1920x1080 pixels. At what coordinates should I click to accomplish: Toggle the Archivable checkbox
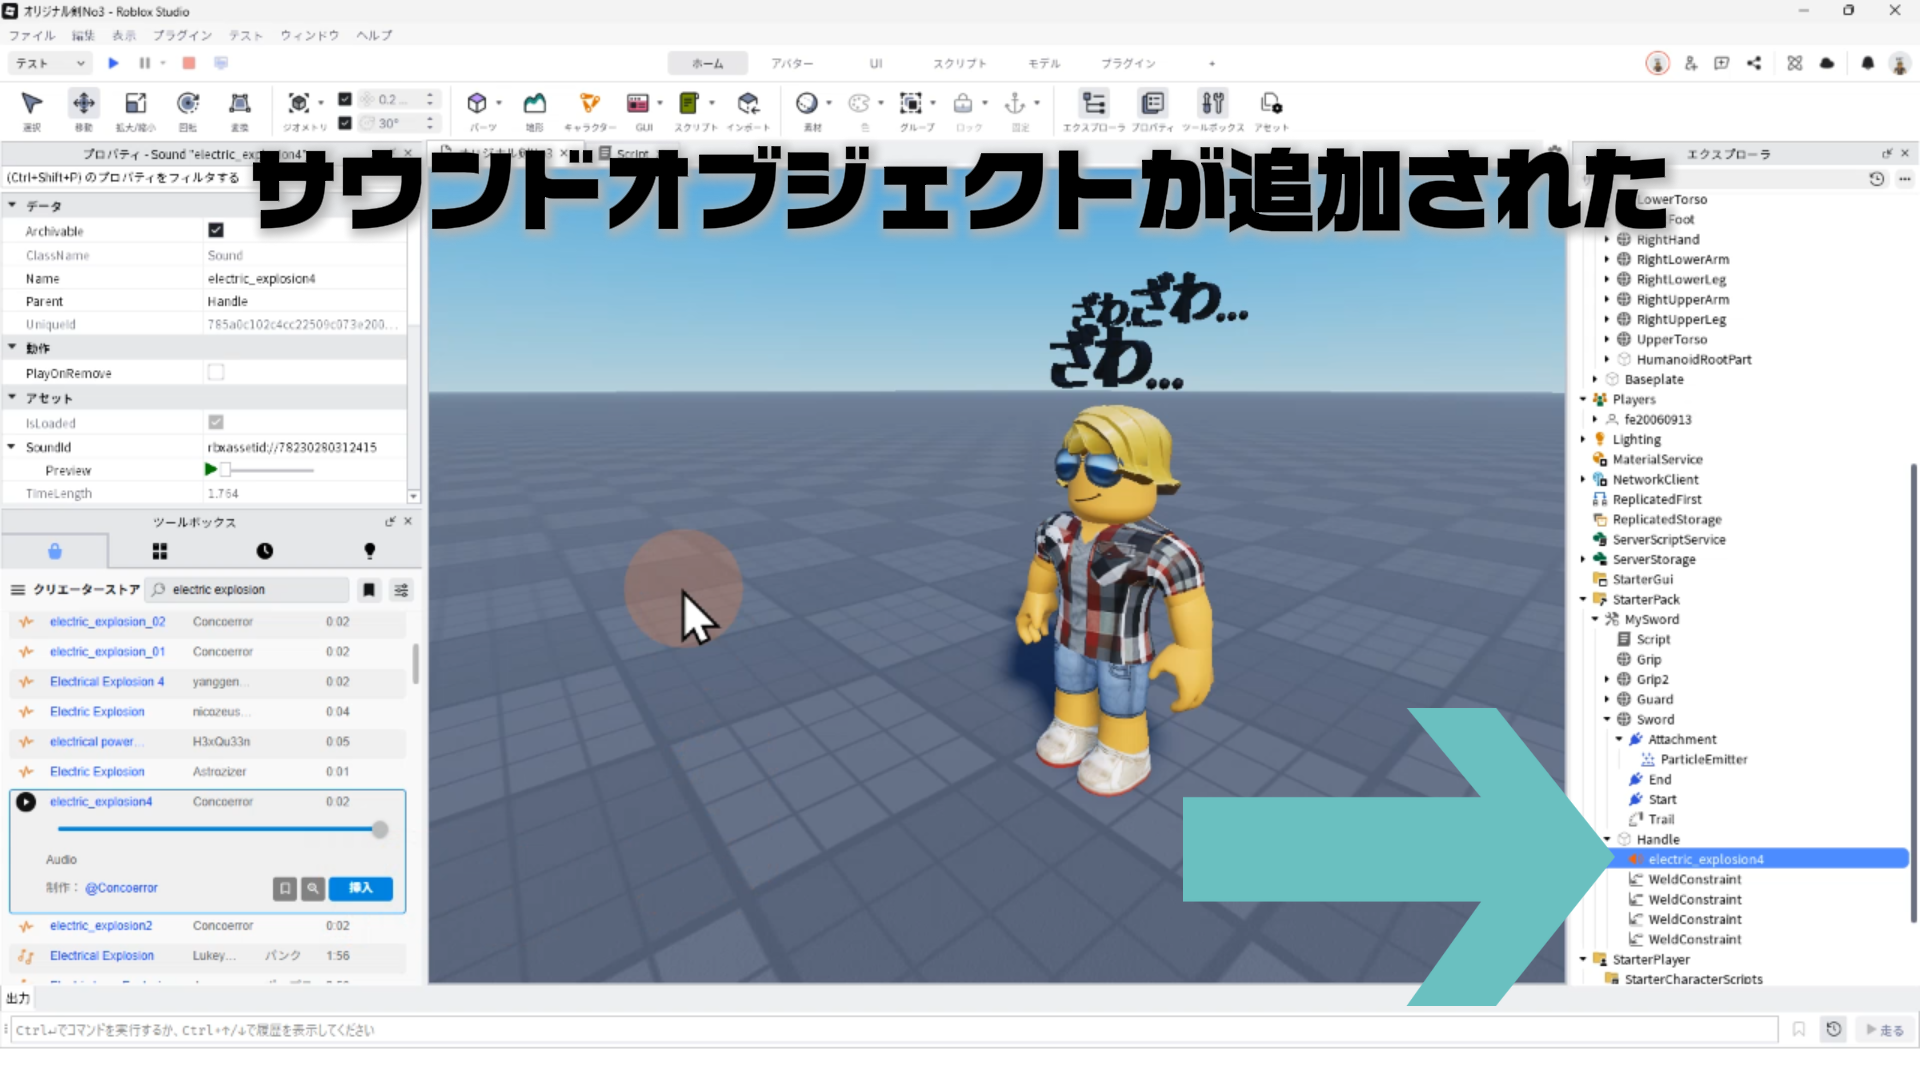pyautogui.click(x=216, y=230)
